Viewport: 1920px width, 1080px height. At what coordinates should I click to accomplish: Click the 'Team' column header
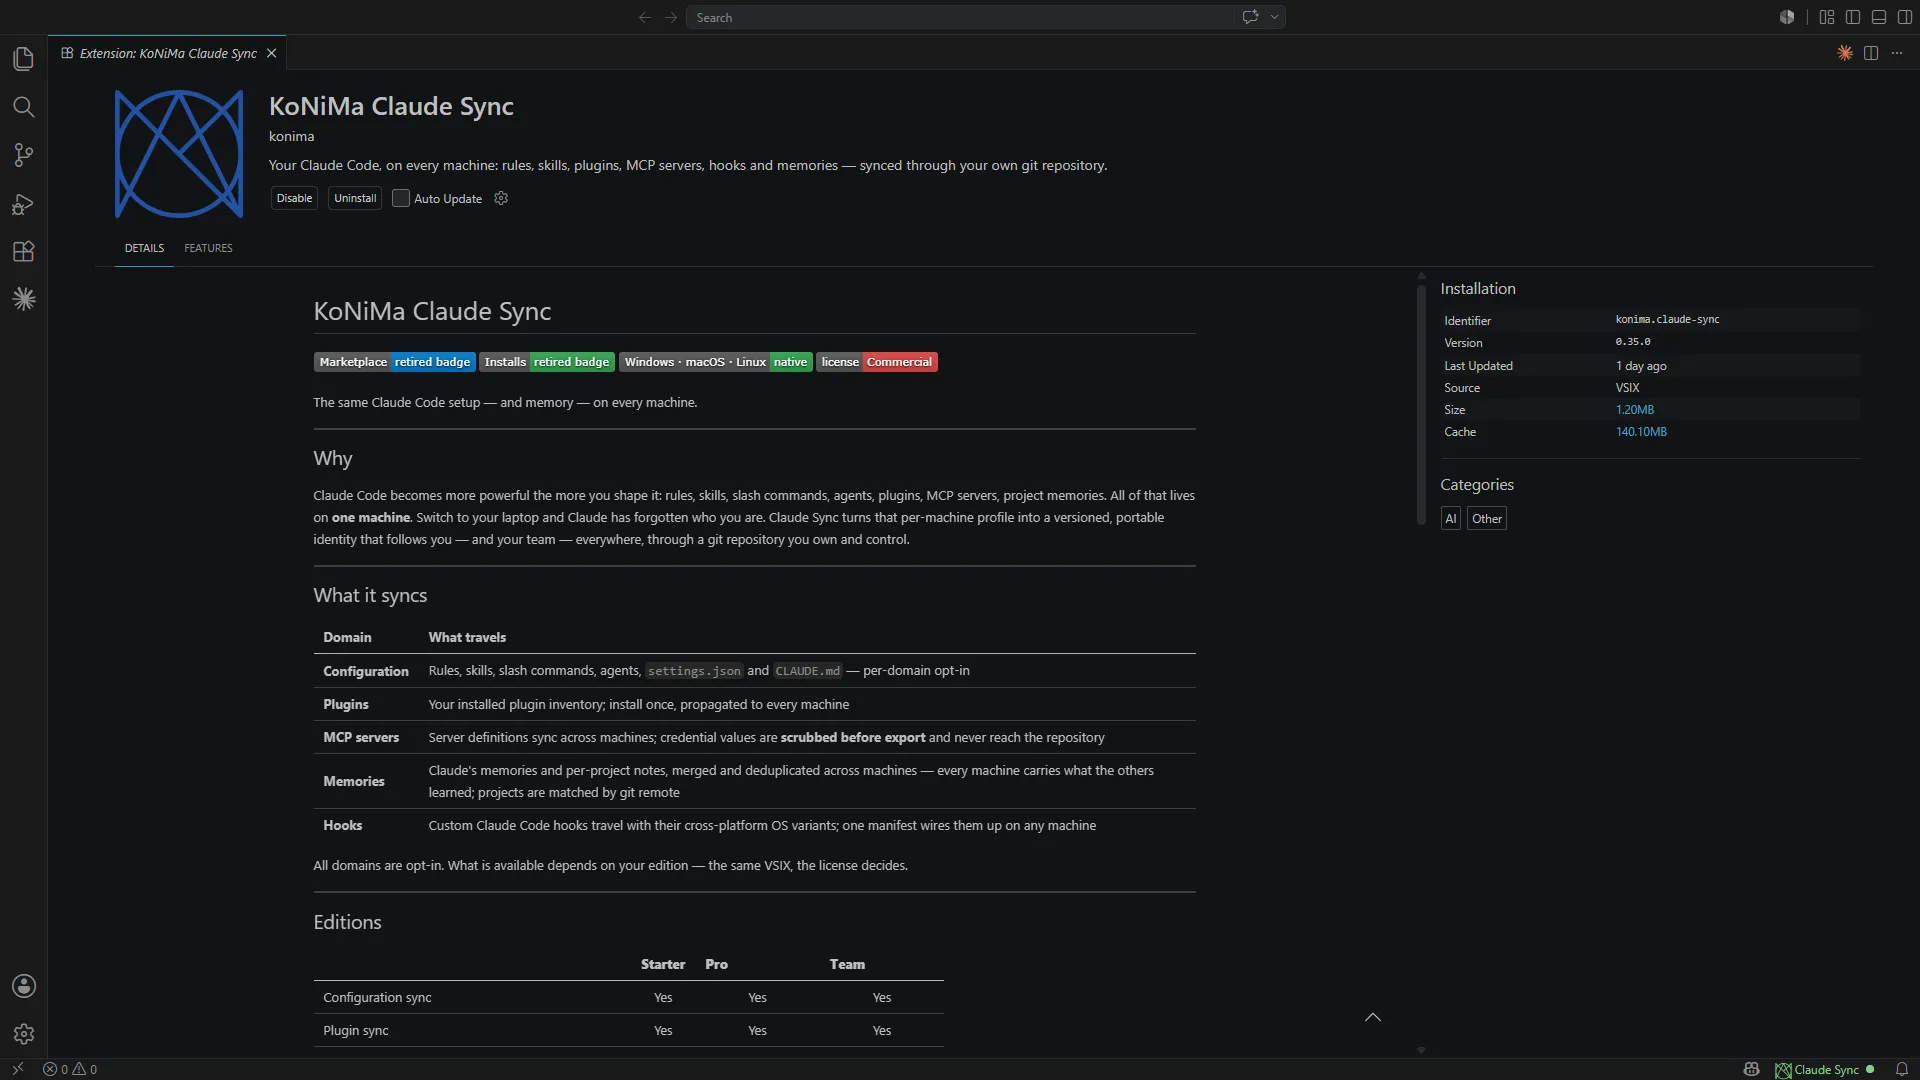pos(847,964)
